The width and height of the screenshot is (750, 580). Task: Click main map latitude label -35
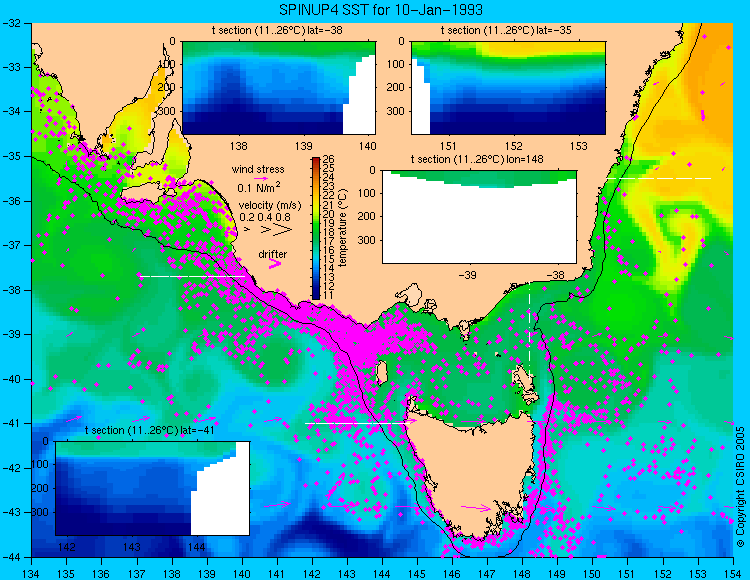(13, 156)
